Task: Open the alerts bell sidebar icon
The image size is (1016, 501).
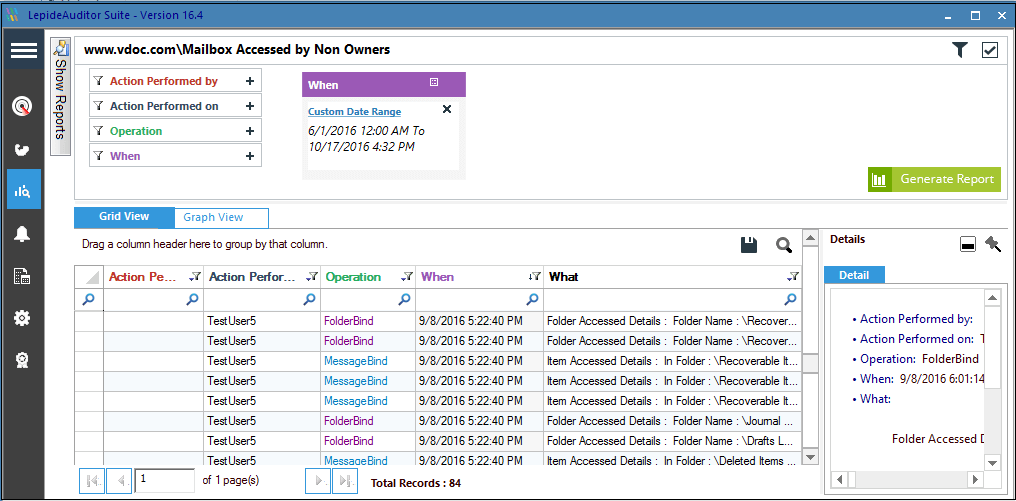Action: (23, 233)
